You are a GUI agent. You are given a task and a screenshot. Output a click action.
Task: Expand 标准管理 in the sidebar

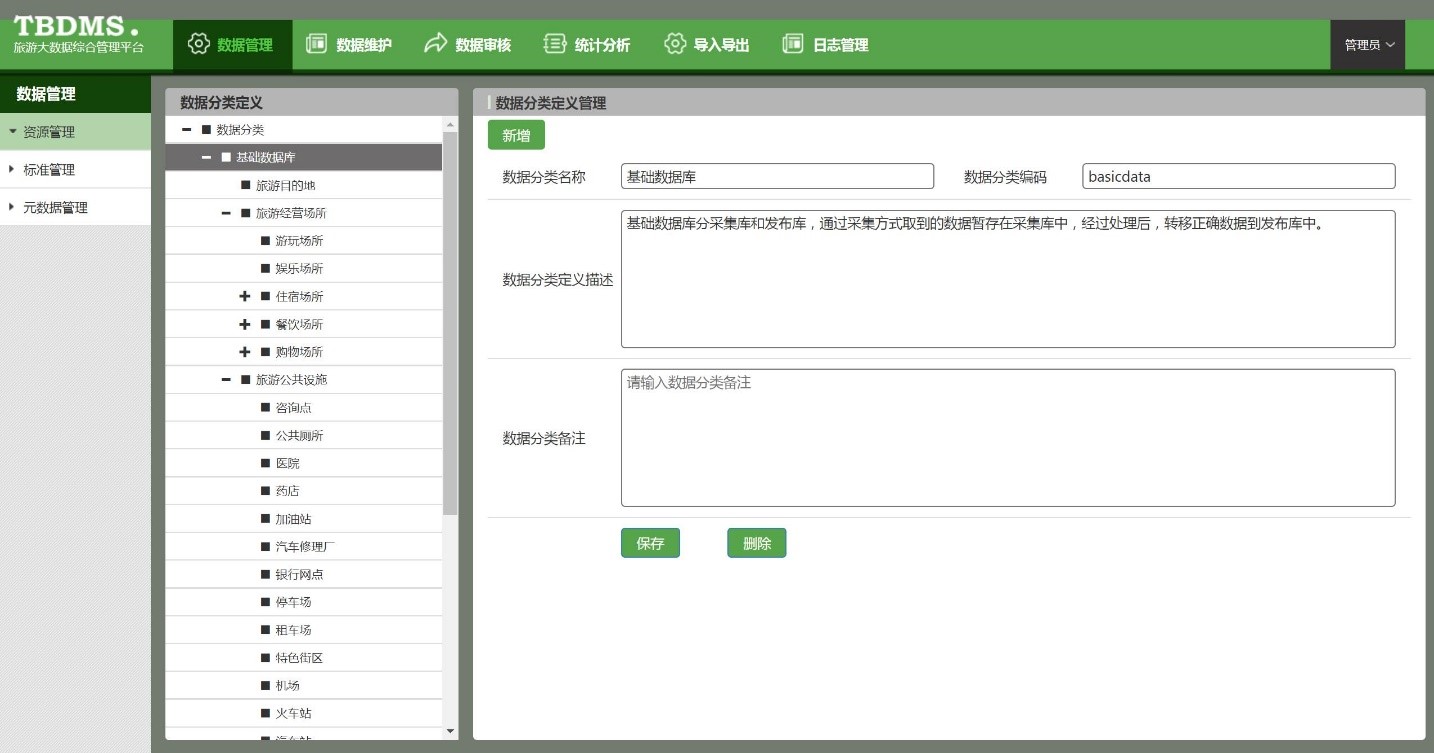coord(49,170)
